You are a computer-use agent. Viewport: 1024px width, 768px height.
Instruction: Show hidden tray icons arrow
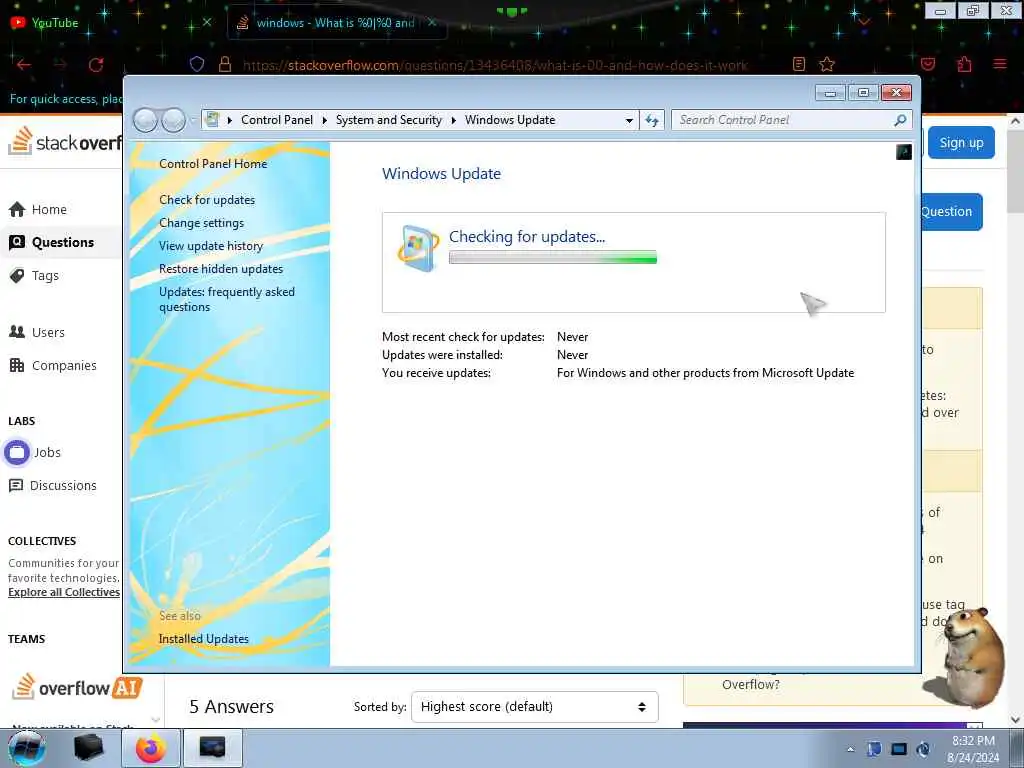850,750
